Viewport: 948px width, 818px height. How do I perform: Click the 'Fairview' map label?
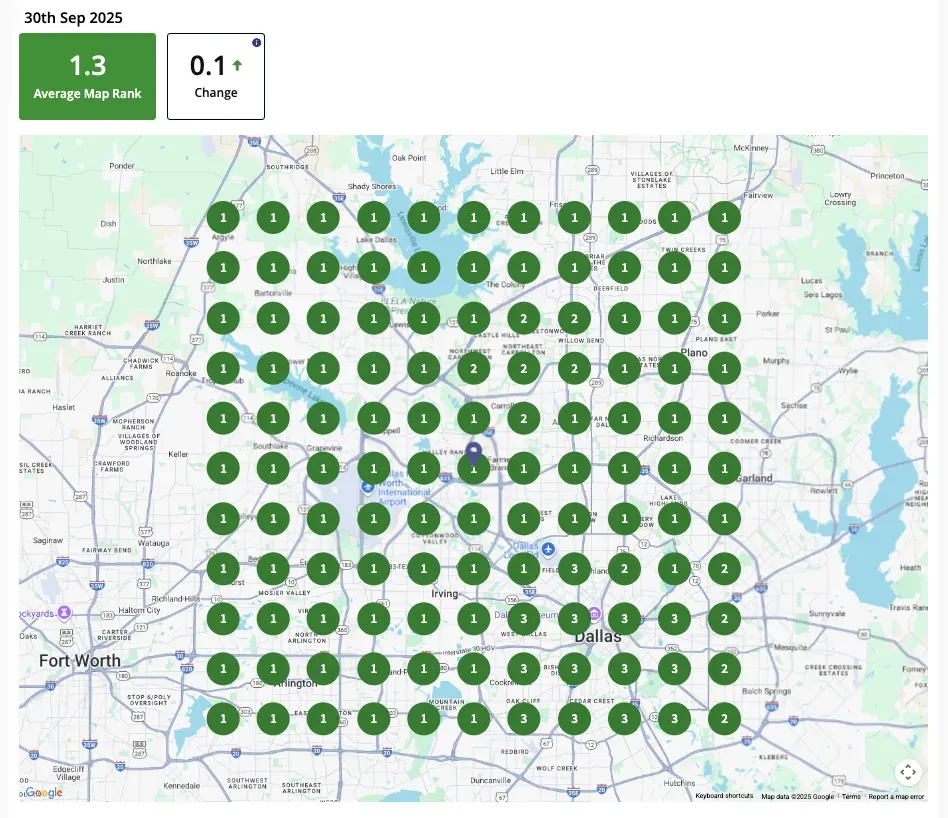tap(758, 195)
